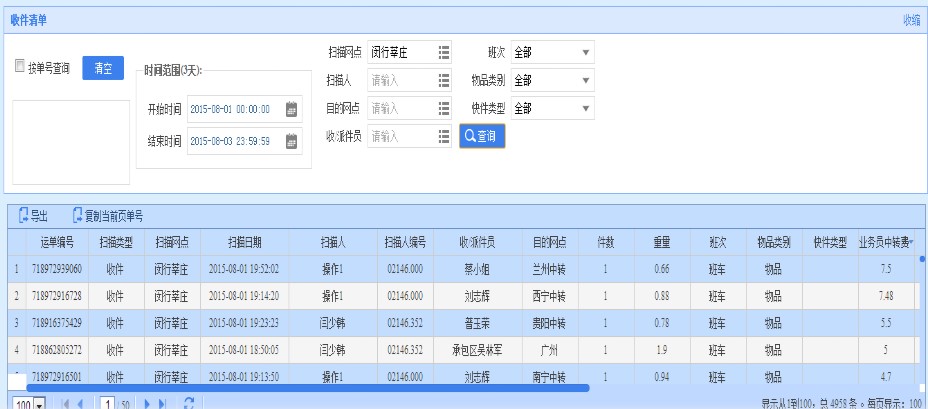This screenshot has height=409, width=928.
Task: Select waybill 718972916728 cell
Action: click(x=57, y=296)
